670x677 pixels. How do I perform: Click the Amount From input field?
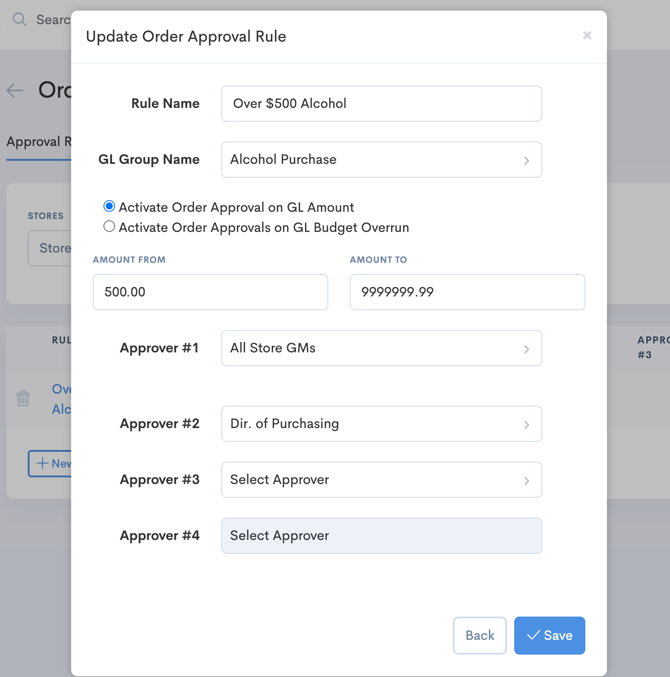tap(210, 292)
